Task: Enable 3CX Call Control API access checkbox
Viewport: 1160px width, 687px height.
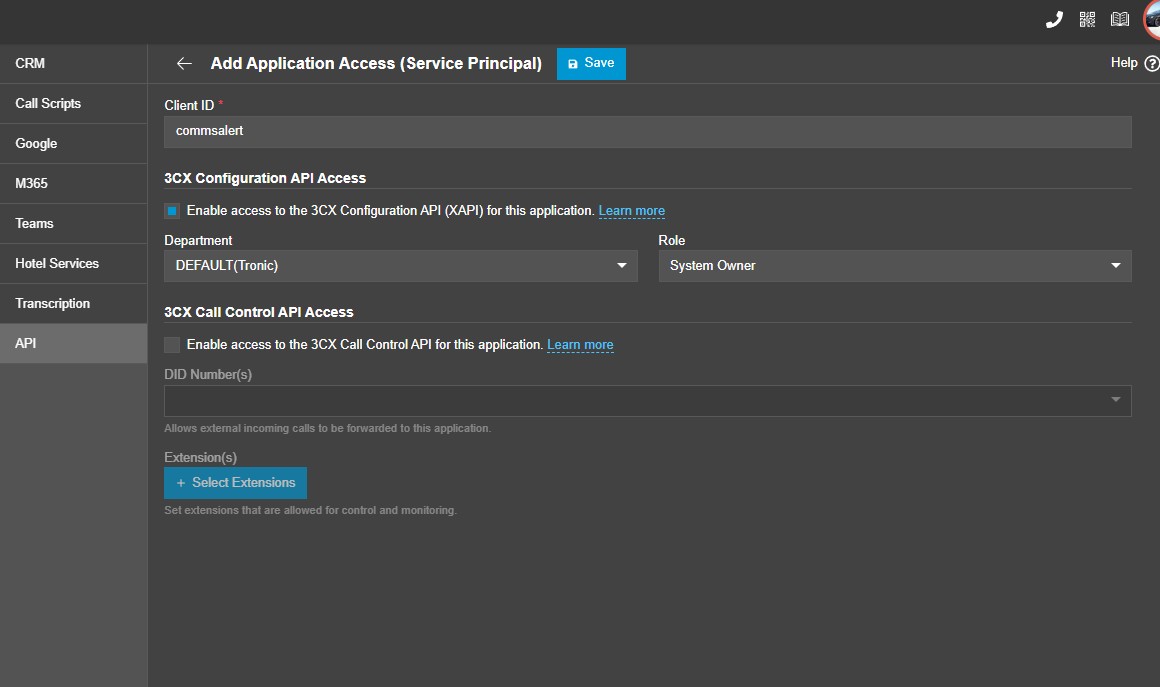Action: [x=172, y=345]
